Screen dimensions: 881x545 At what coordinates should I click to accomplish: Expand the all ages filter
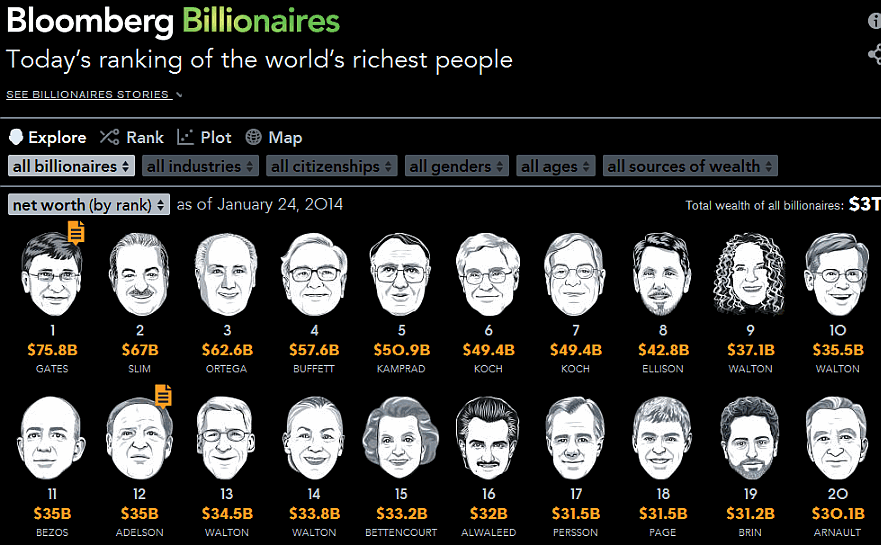556,166
